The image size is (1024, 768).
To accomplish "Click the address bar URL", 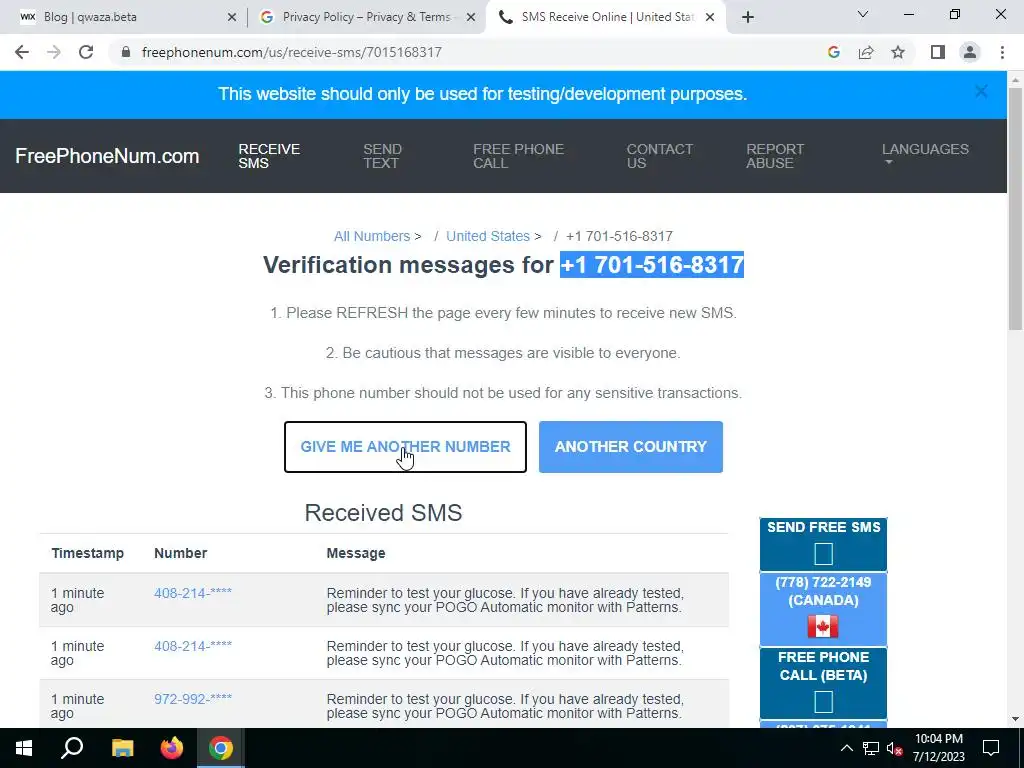I will coord(291,52).
